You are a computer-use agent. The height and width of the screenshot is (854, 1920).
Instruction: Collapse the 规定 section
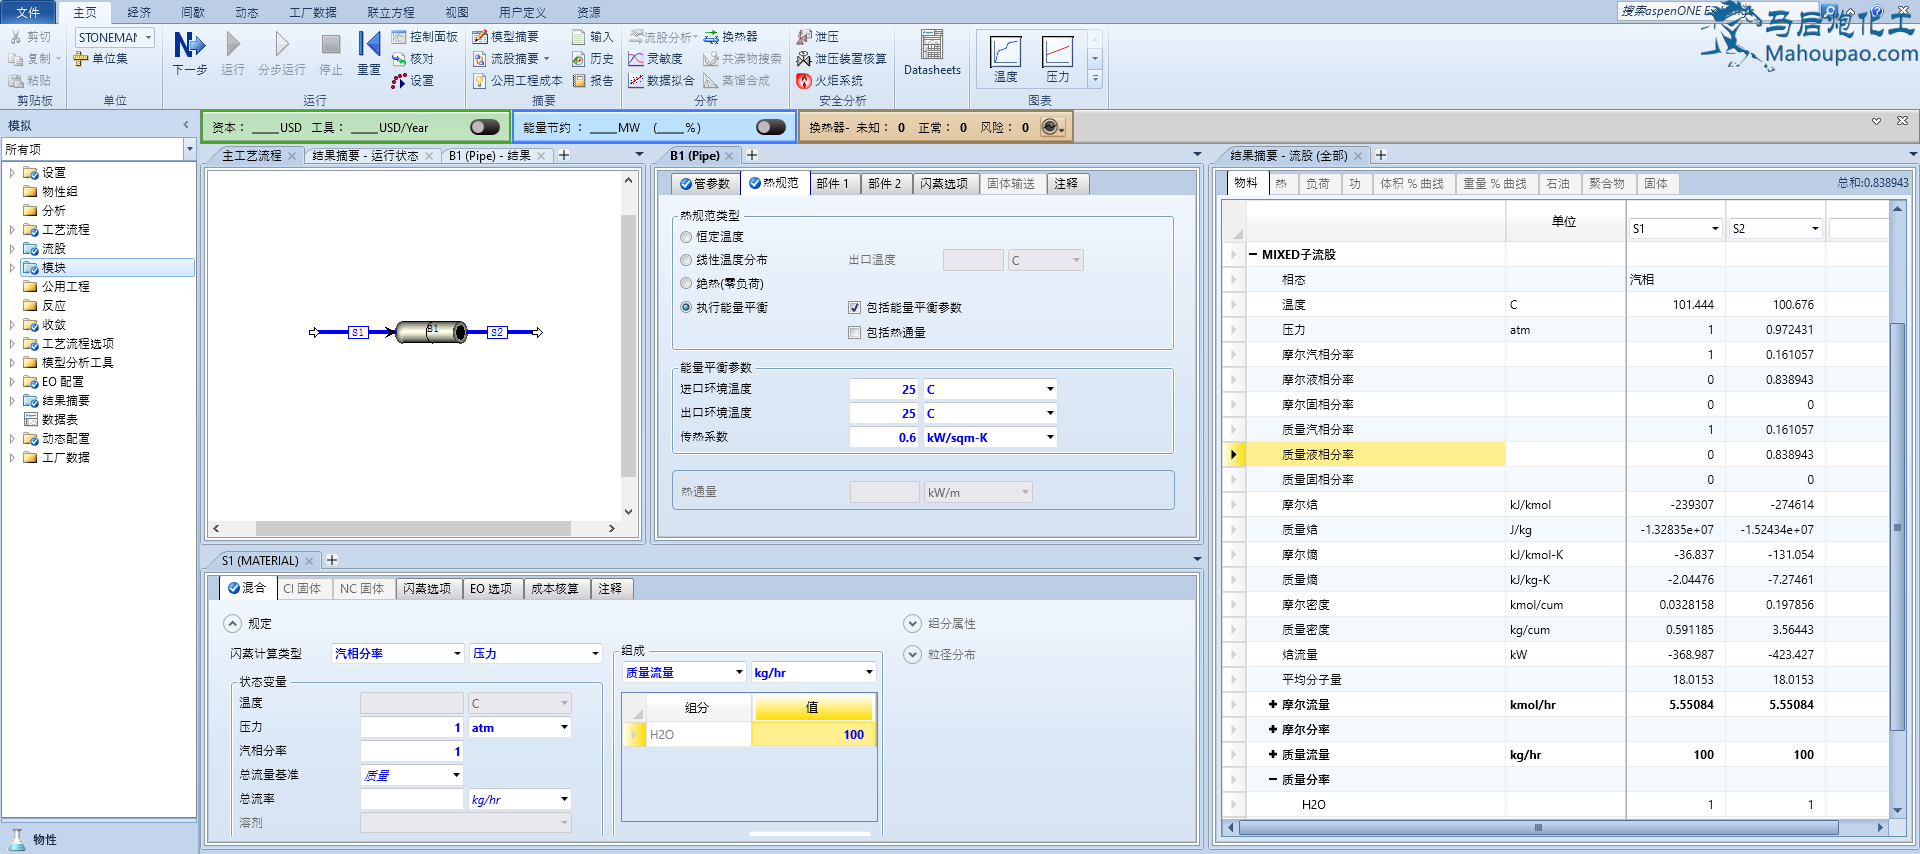point(232,623)
